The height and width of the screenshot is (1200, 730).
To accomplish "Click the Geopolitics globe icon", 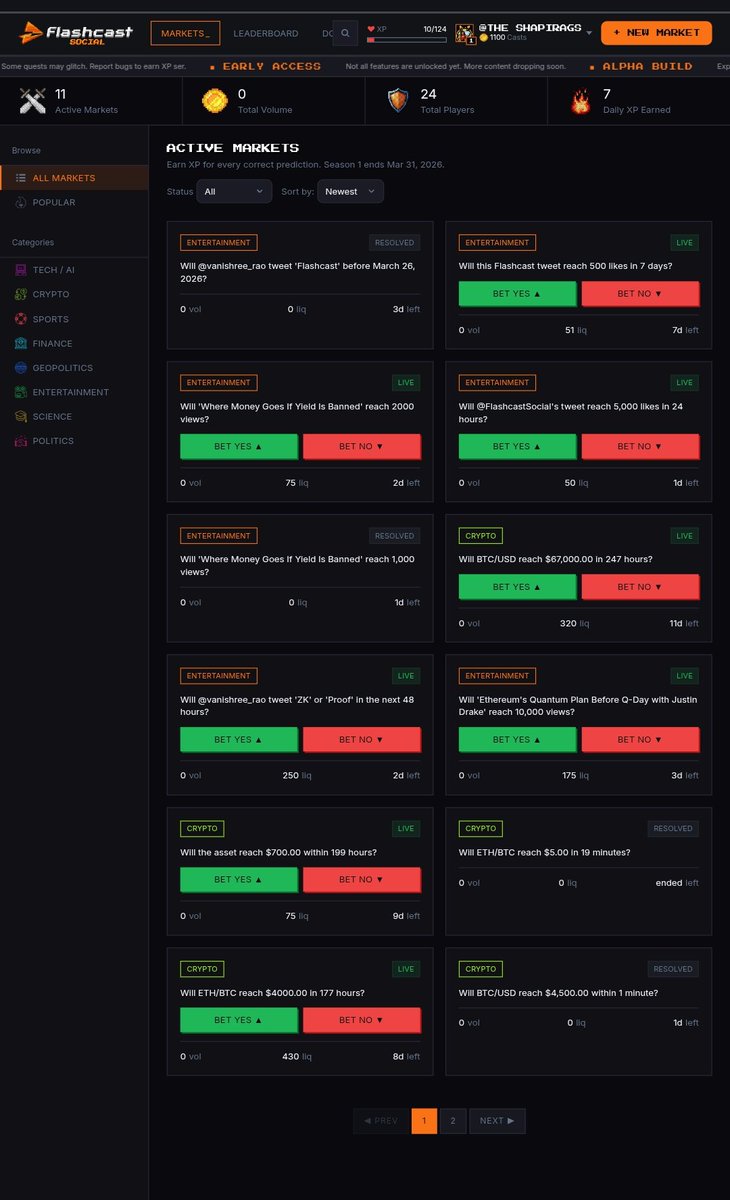I will pyautogui.click(x=21, y=368).
